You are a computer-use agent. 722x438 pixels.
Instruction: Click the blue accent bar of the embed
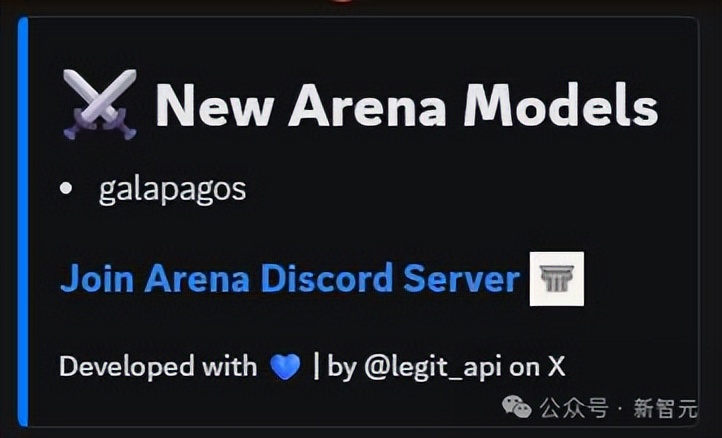coord(23,222)
